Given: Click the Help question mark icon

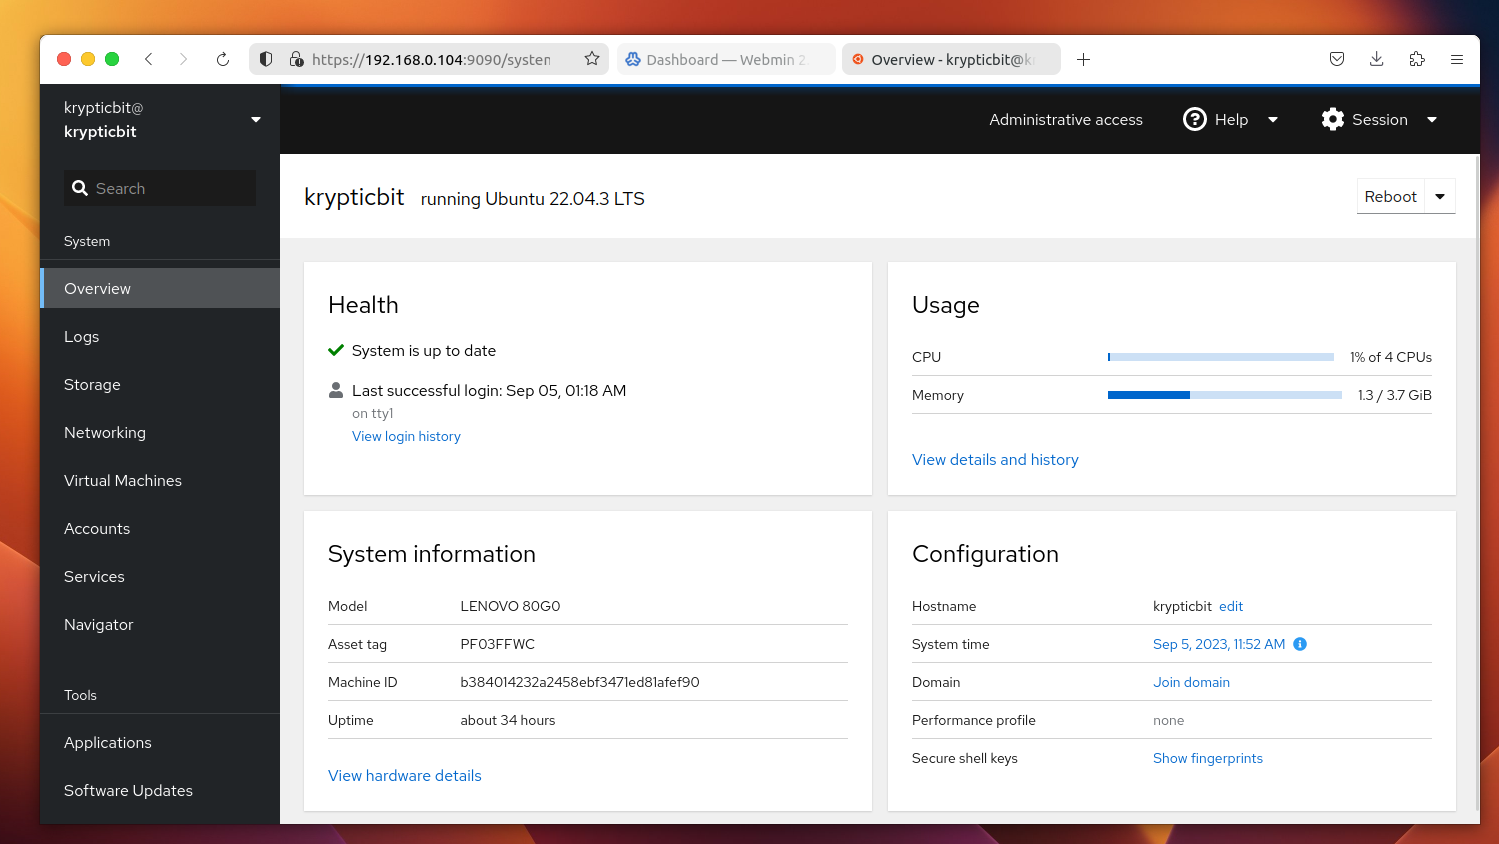Looking at the screenshot, I should click(x=1194, y=119).
